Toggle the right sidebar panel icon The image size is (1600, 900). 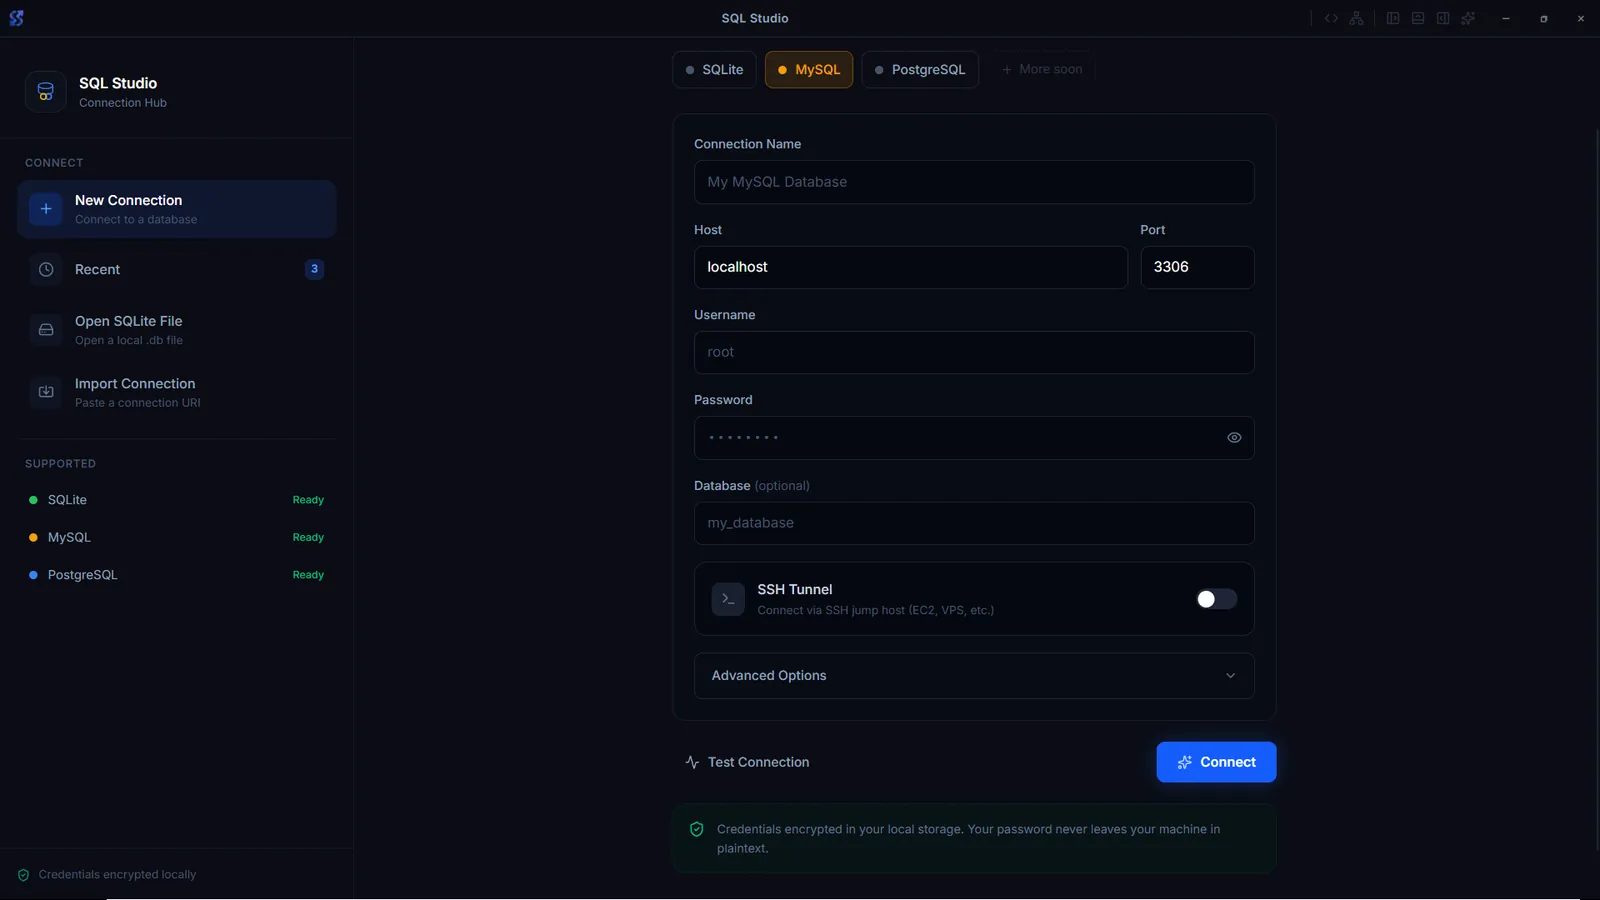(1443, 18)
